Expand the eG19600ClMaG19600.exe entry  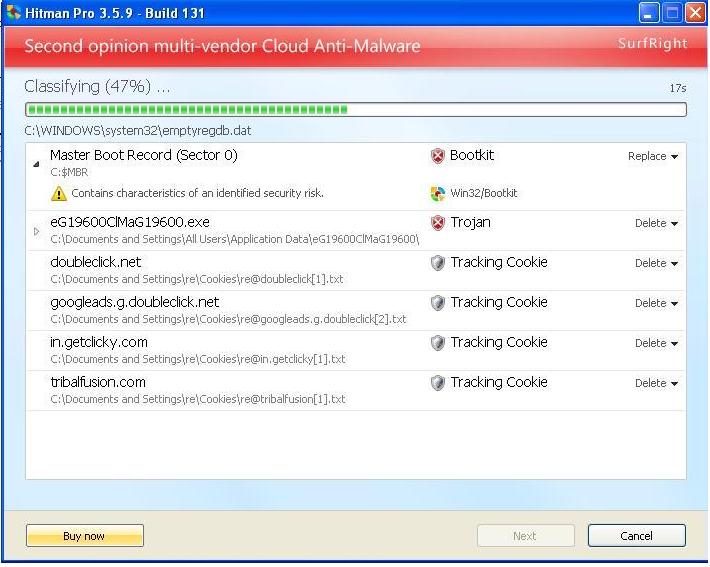[37, 231]
